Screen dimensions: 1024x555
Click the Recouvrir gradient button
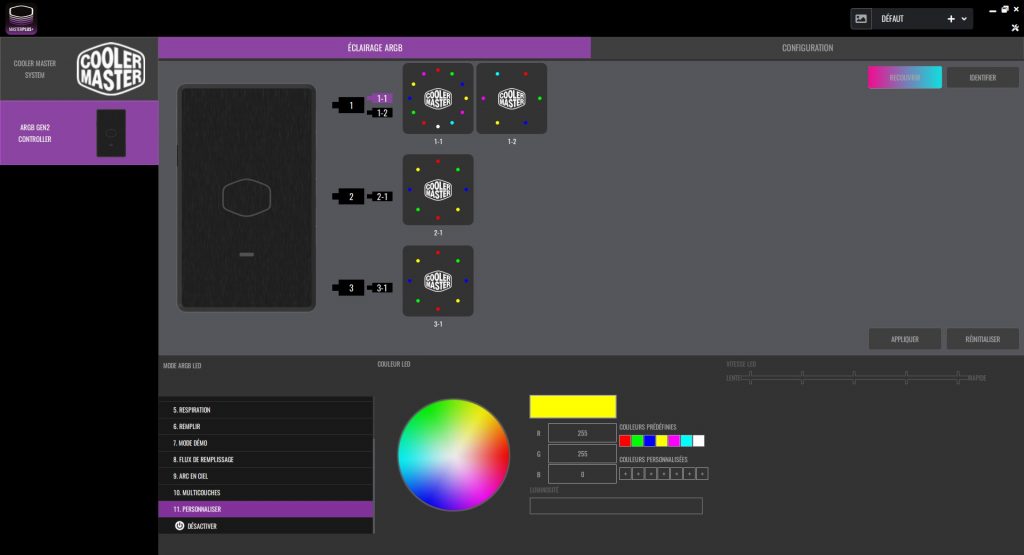click(x=904, y=77)
